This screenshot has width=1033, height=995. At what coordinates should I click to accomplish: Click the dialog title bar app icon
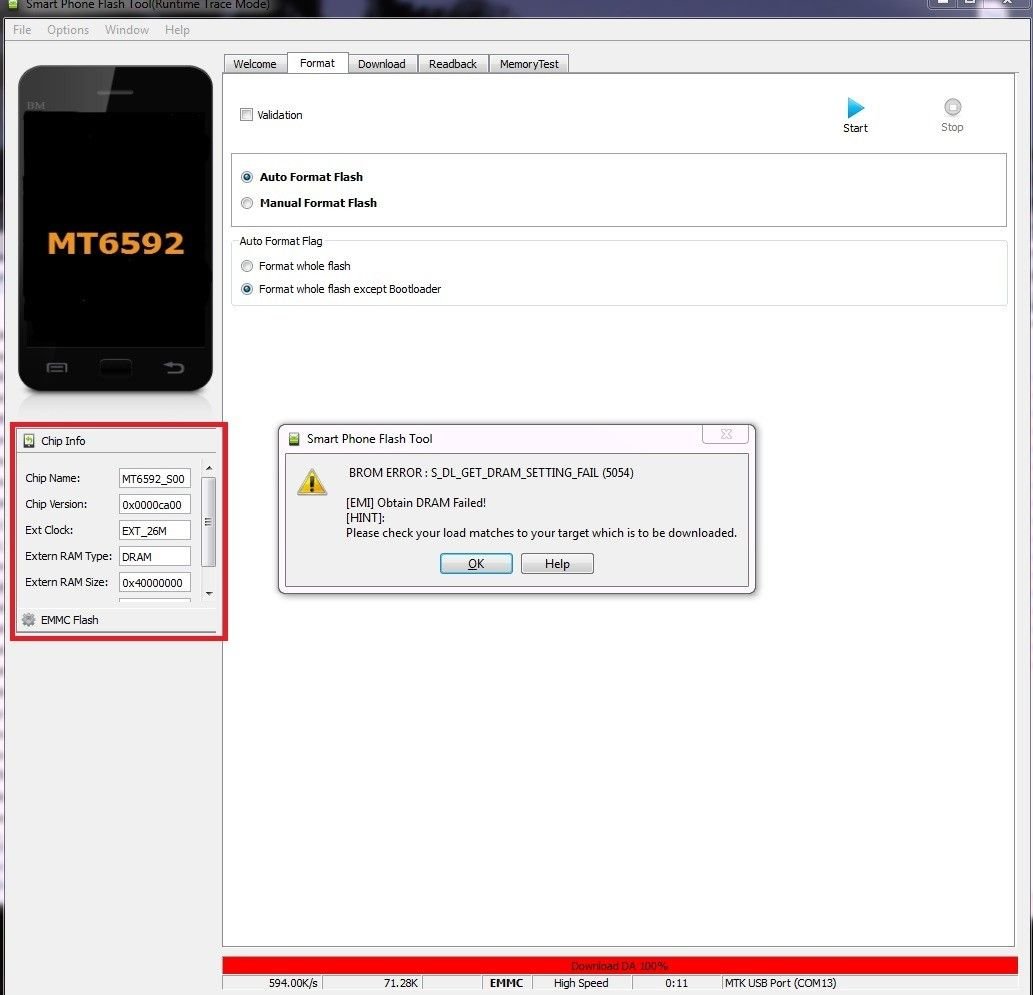[294, 439]
